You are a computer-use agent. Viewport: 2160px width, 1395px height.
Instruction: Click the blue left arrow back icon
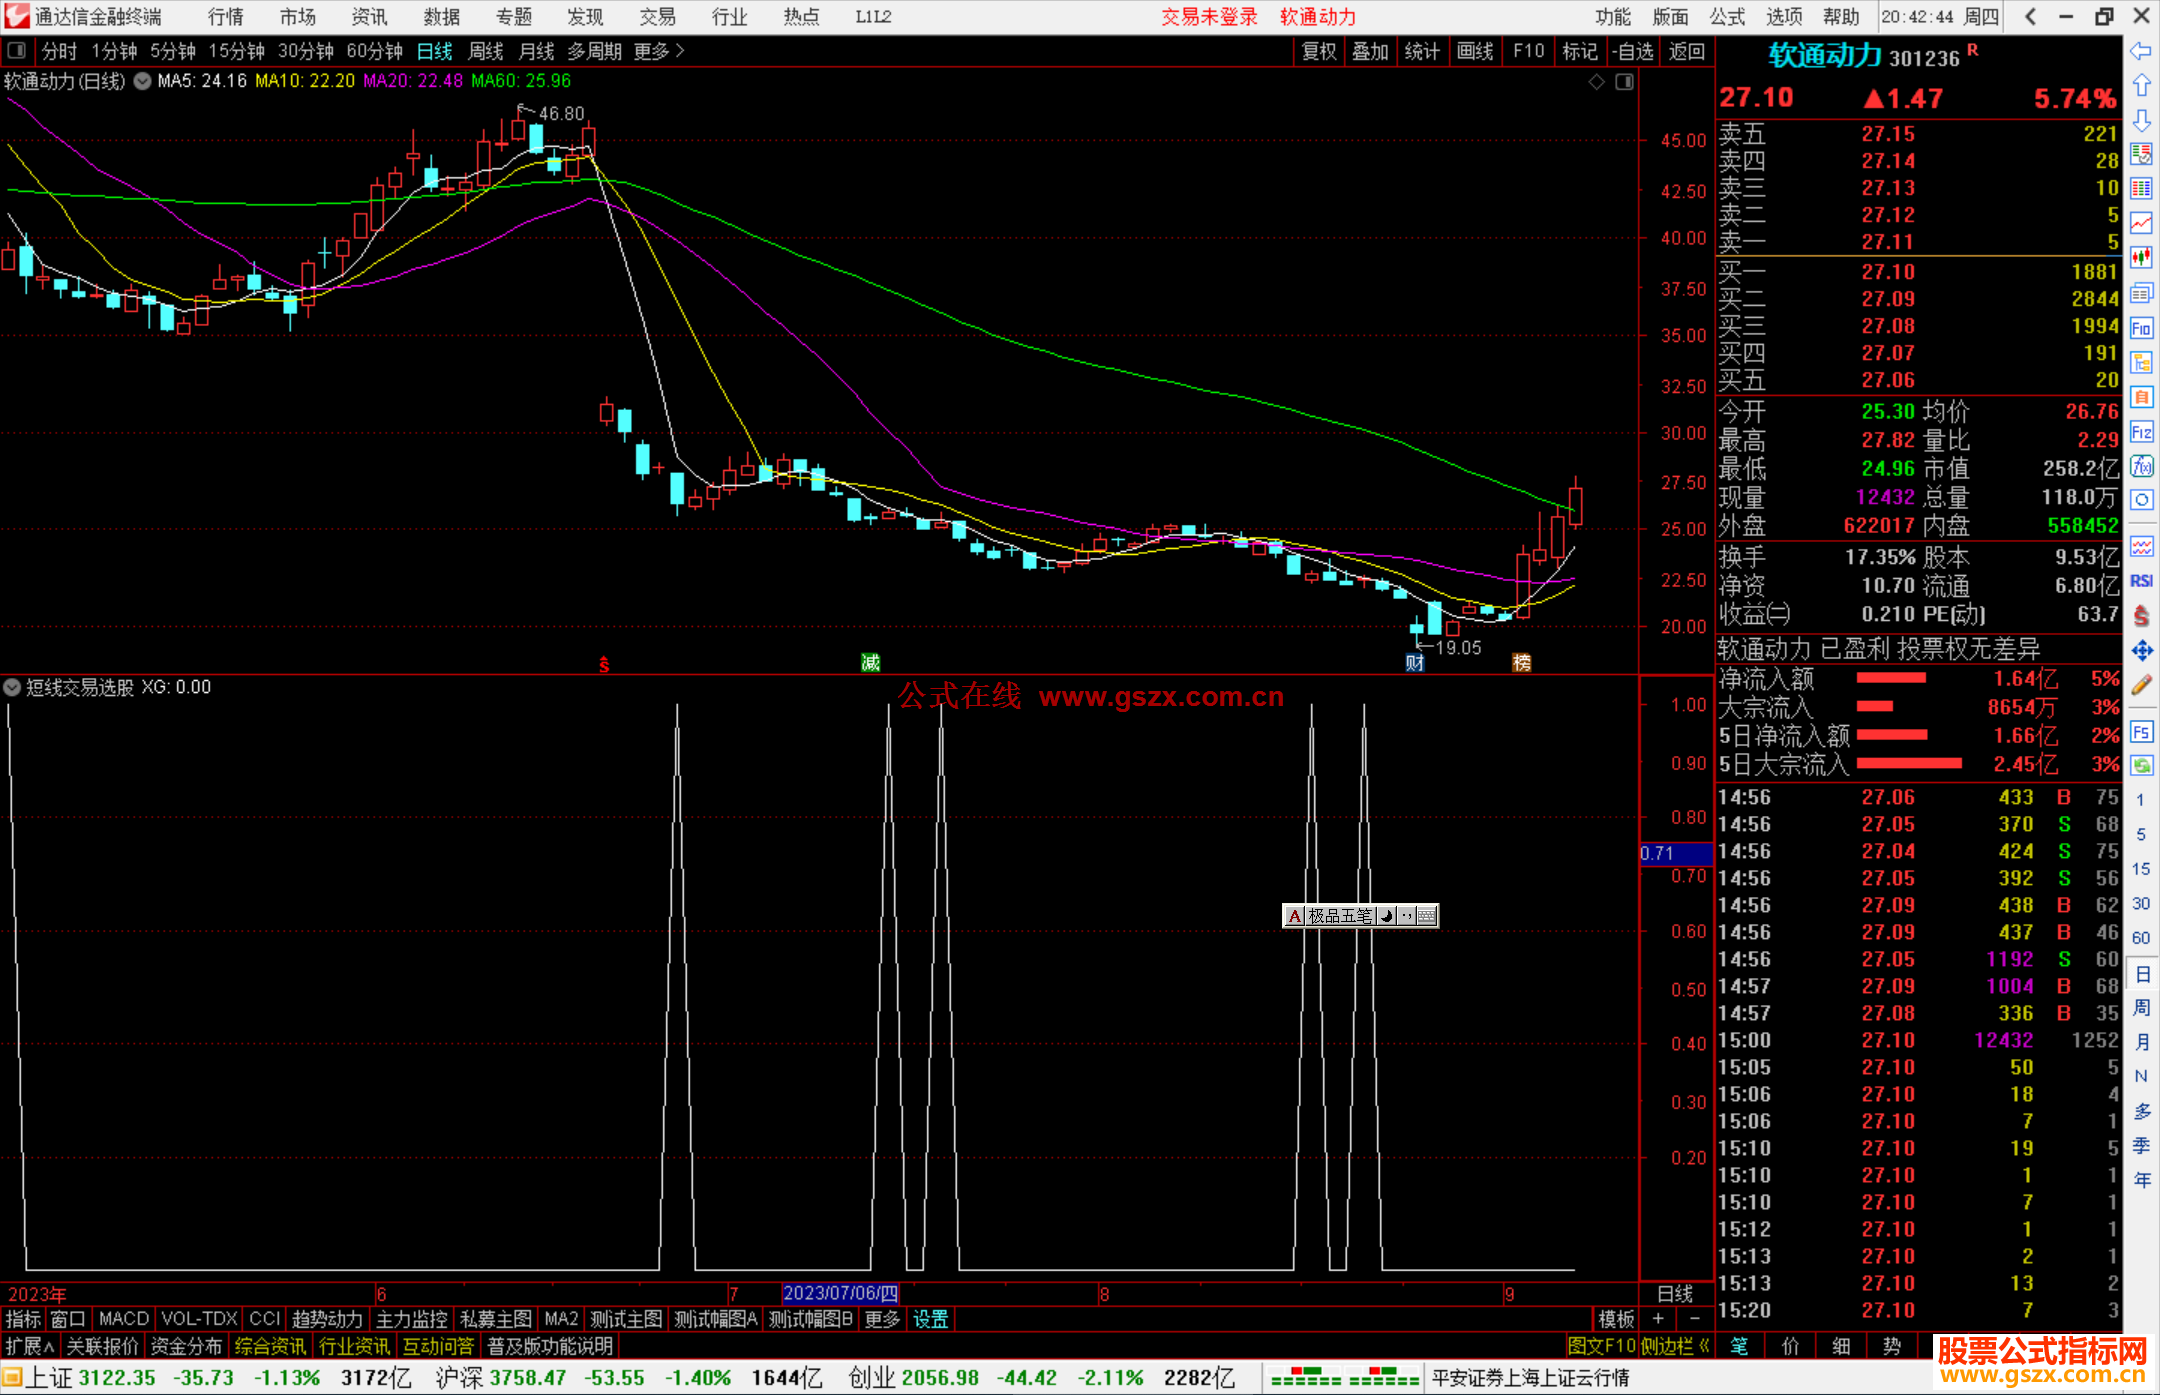2141,51
